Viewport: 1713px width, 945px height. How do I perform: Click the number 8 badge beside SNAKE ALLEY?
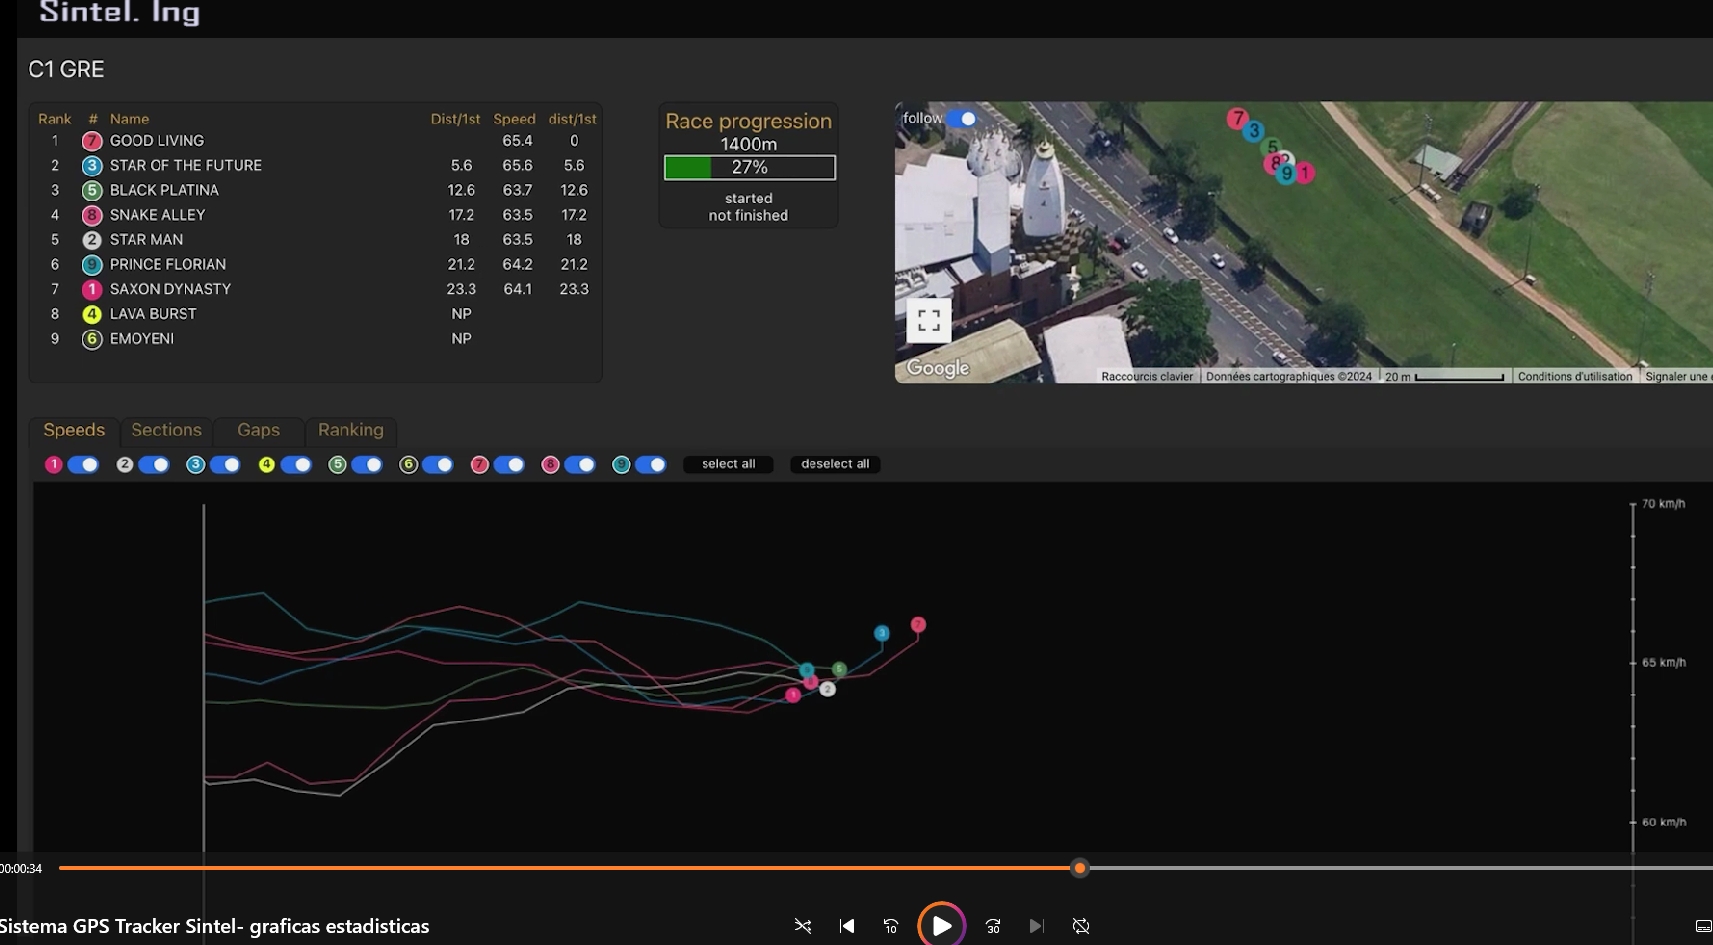91,215
